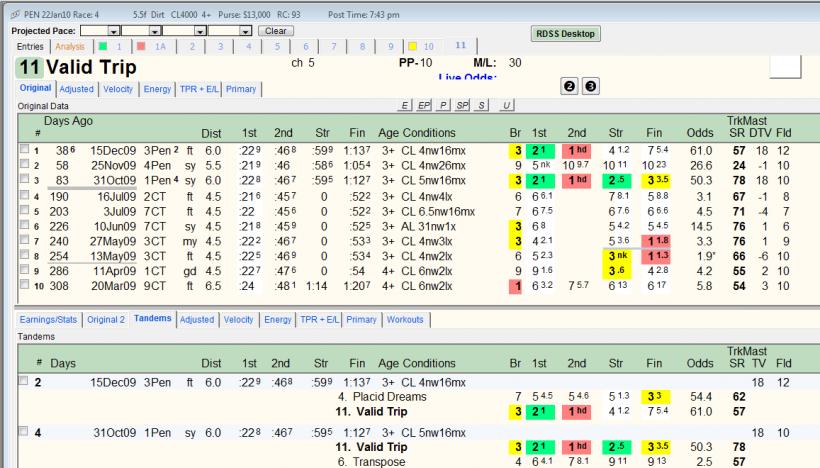Select horse tab 5
The image size is (820, 468).
tap(277, 47)
